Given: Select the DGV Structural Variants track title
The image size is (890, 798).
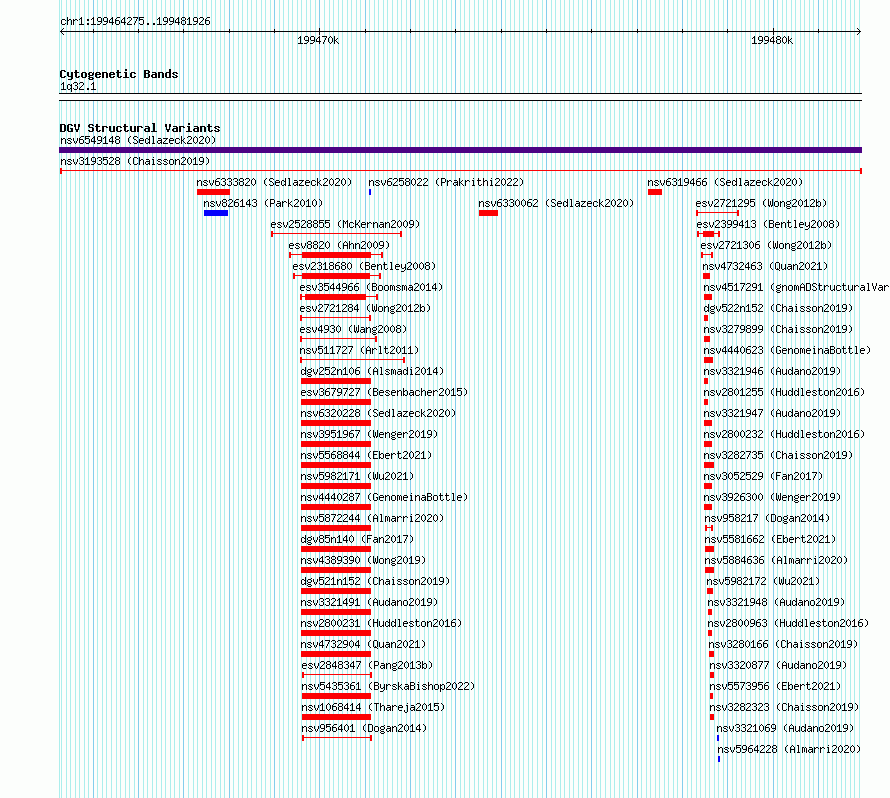Looking at the screenshot, I should (140, 128).
